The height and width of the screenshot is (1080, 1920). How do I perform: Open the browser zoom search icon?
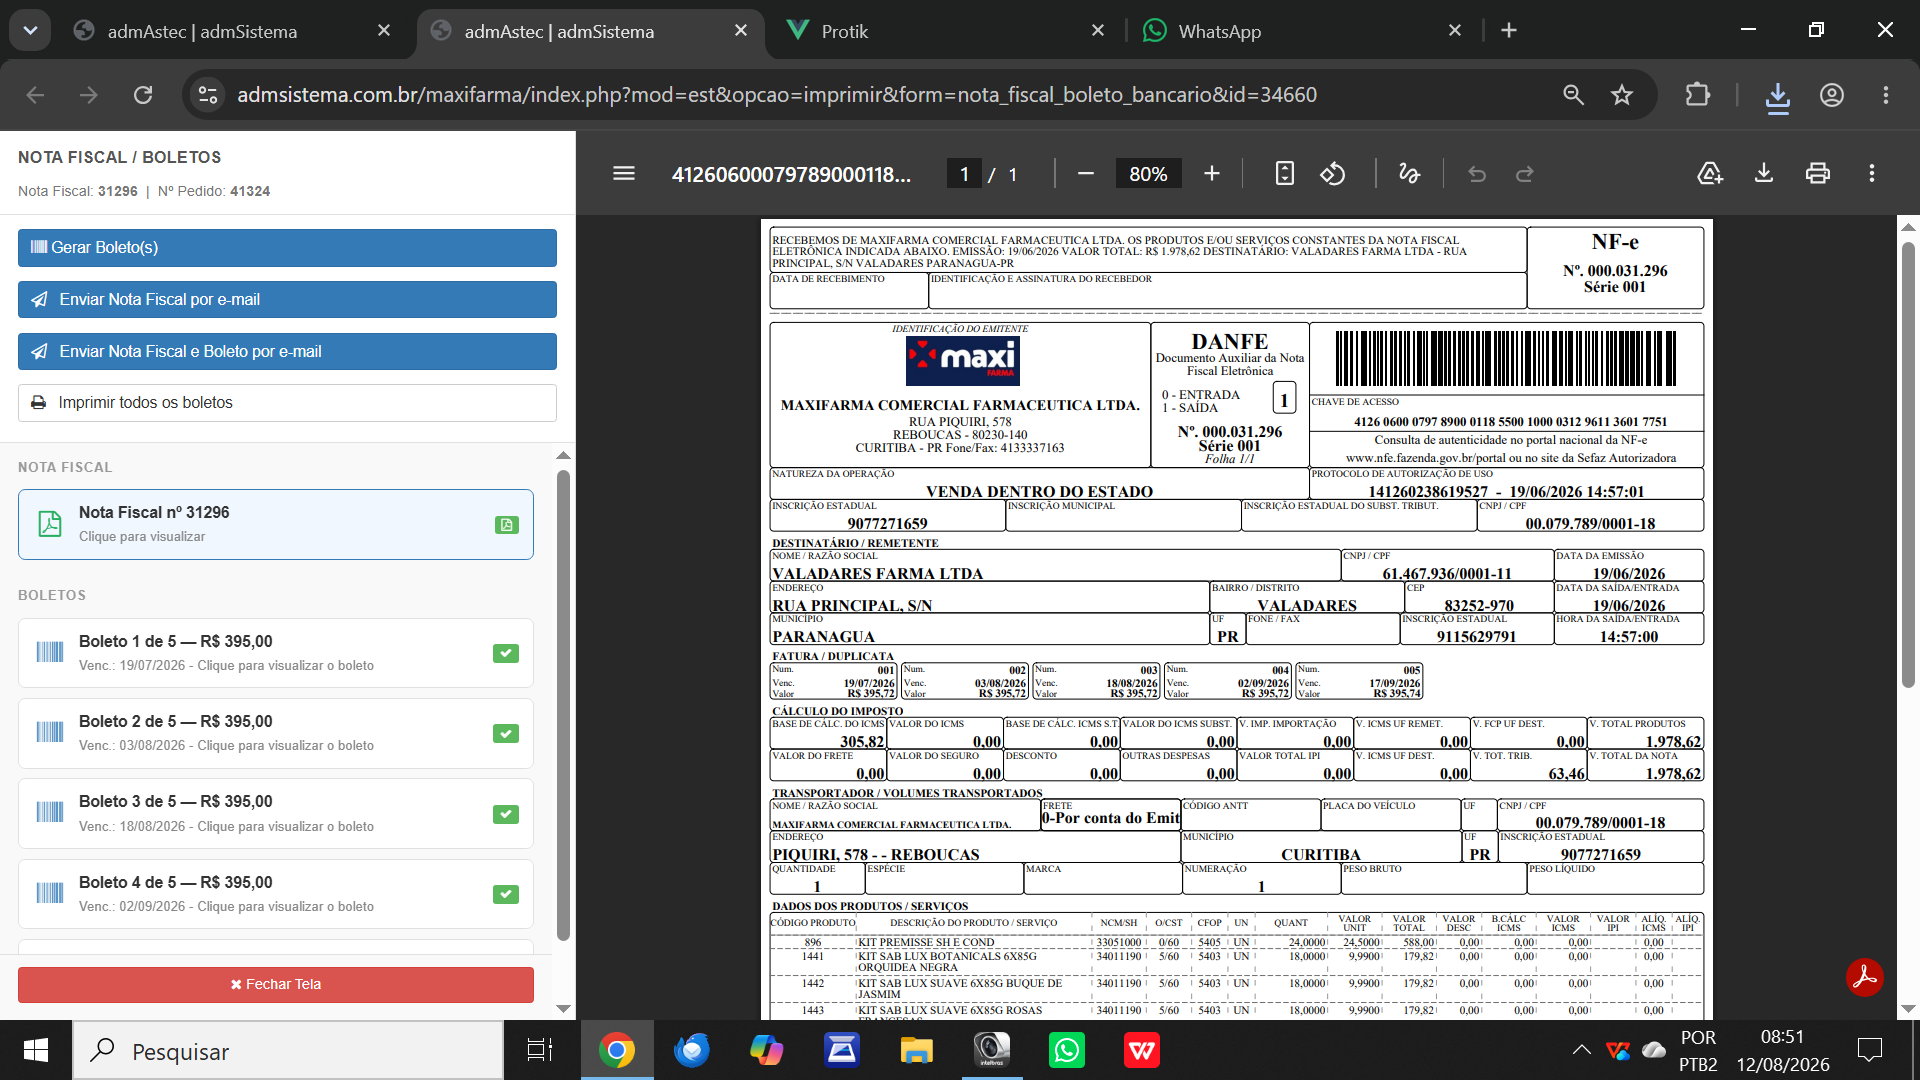(x=1573, y=95)
